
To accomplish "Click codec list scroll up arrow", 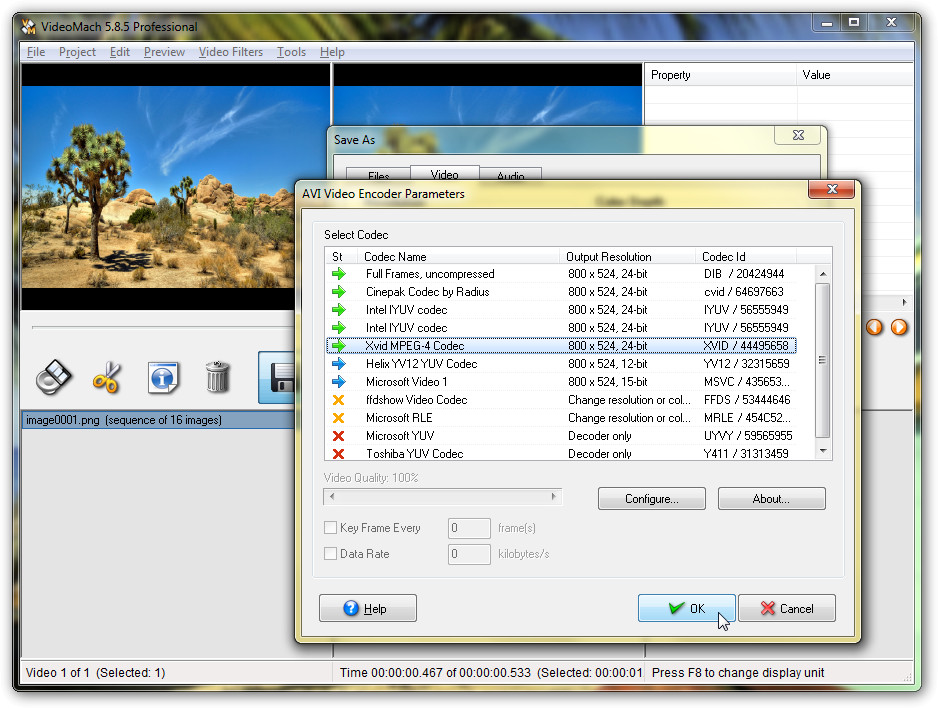I will 823,274.
